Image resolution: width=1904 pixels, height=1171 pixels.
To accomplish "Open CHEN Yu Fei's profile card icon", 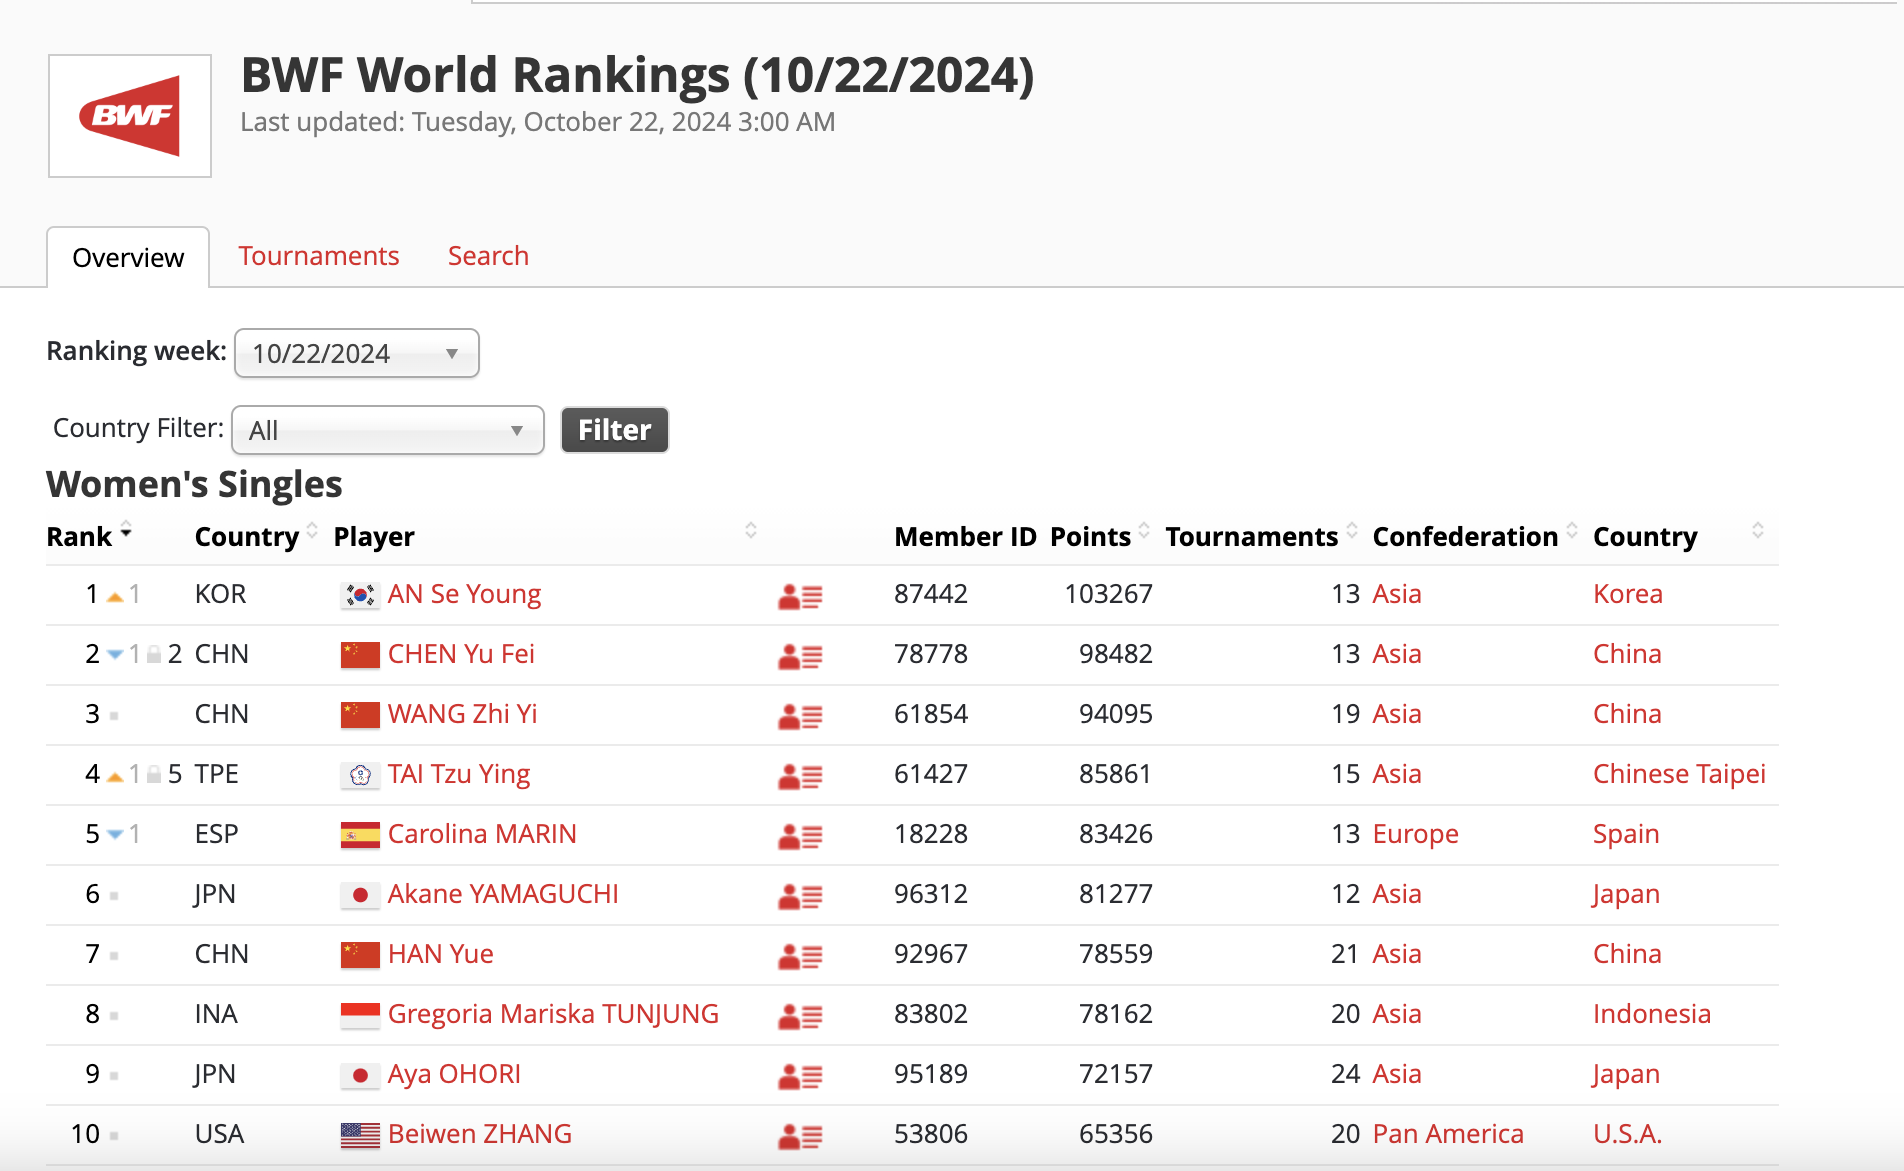I will (x=799, y=657).
